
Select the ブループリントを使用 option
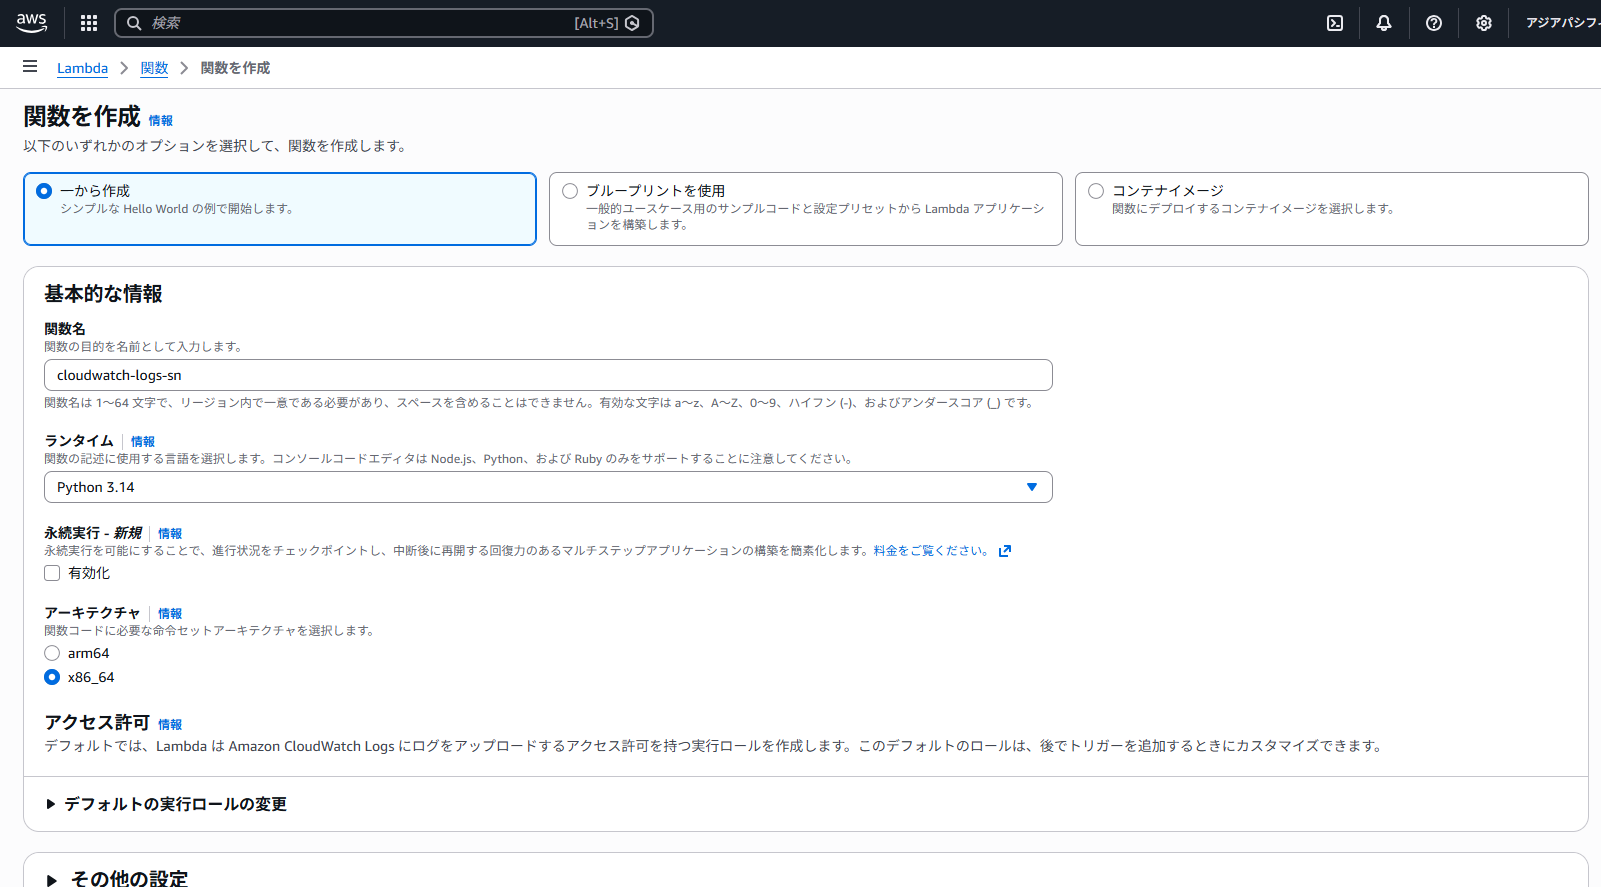pyautogui.click(x=570, y=191)
